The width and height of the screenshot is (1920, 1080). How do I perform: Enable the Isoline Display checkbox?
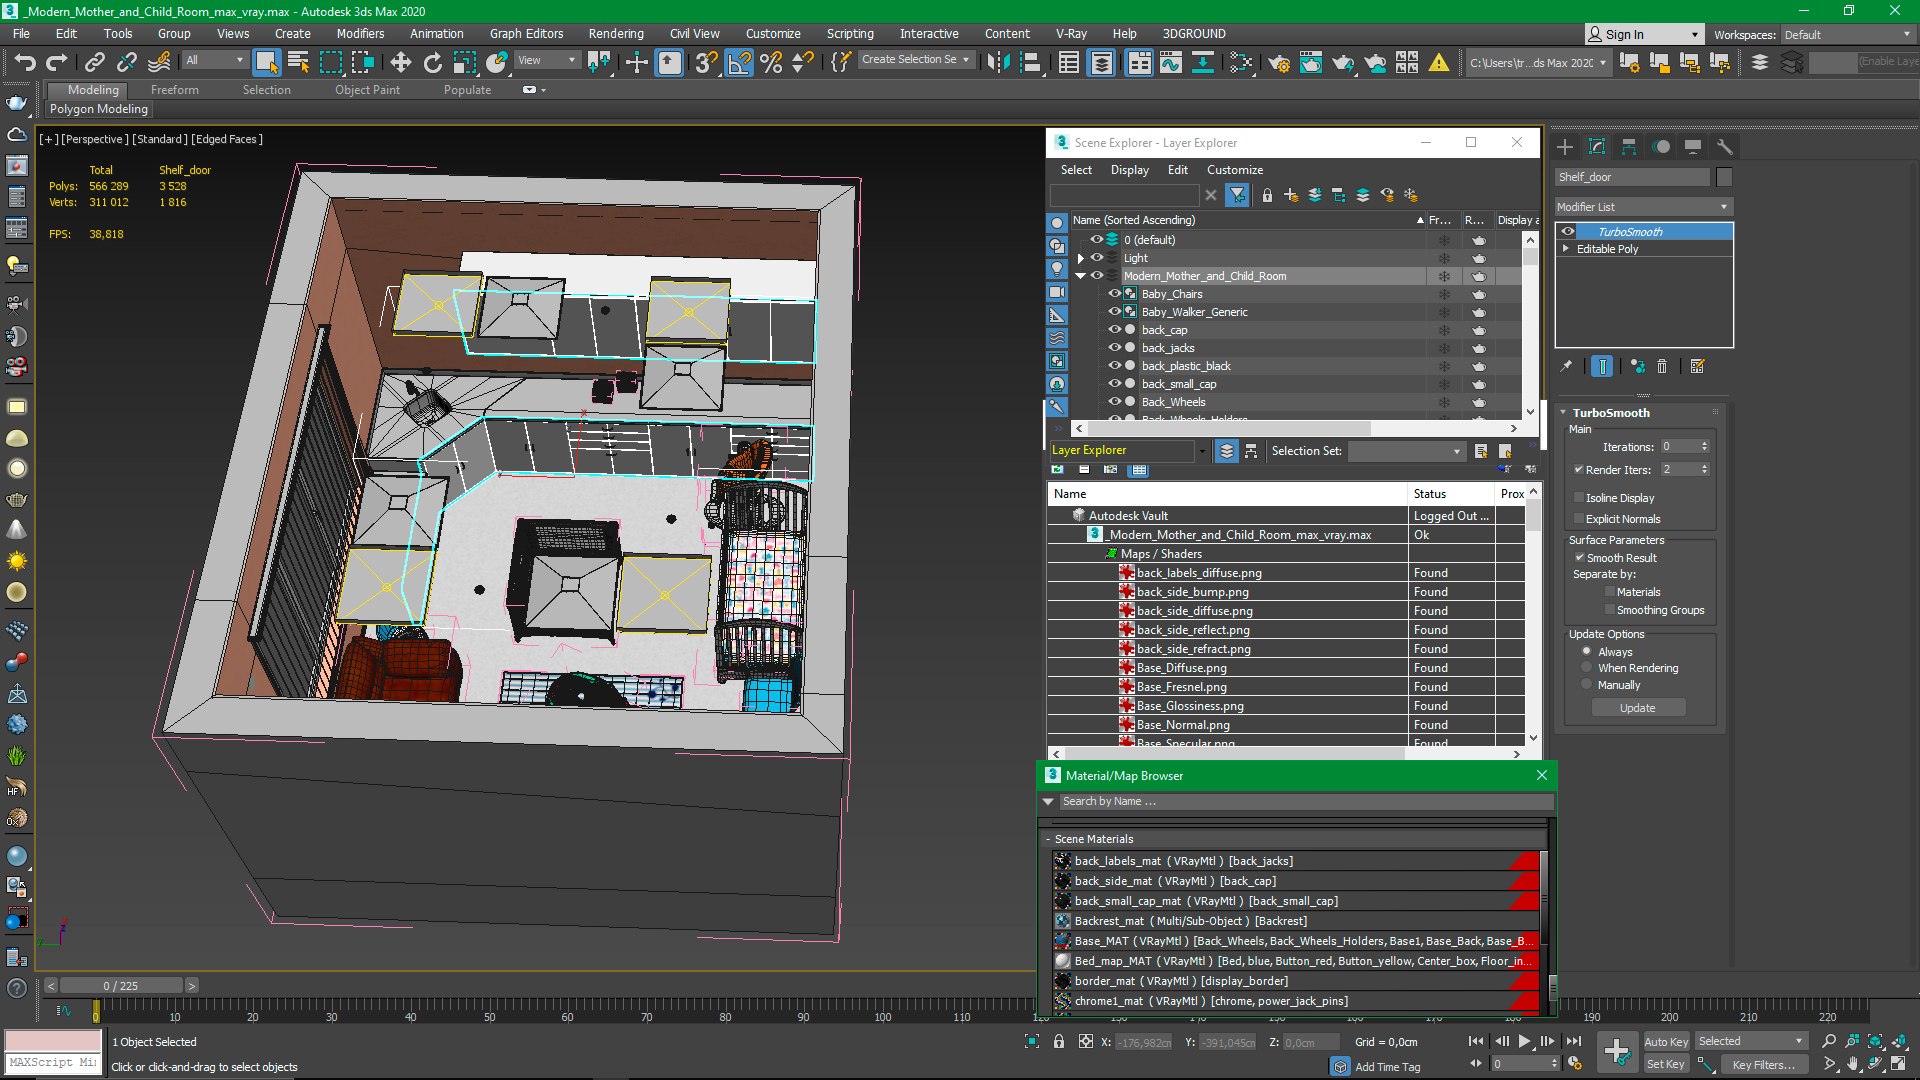click(1579, 498)
